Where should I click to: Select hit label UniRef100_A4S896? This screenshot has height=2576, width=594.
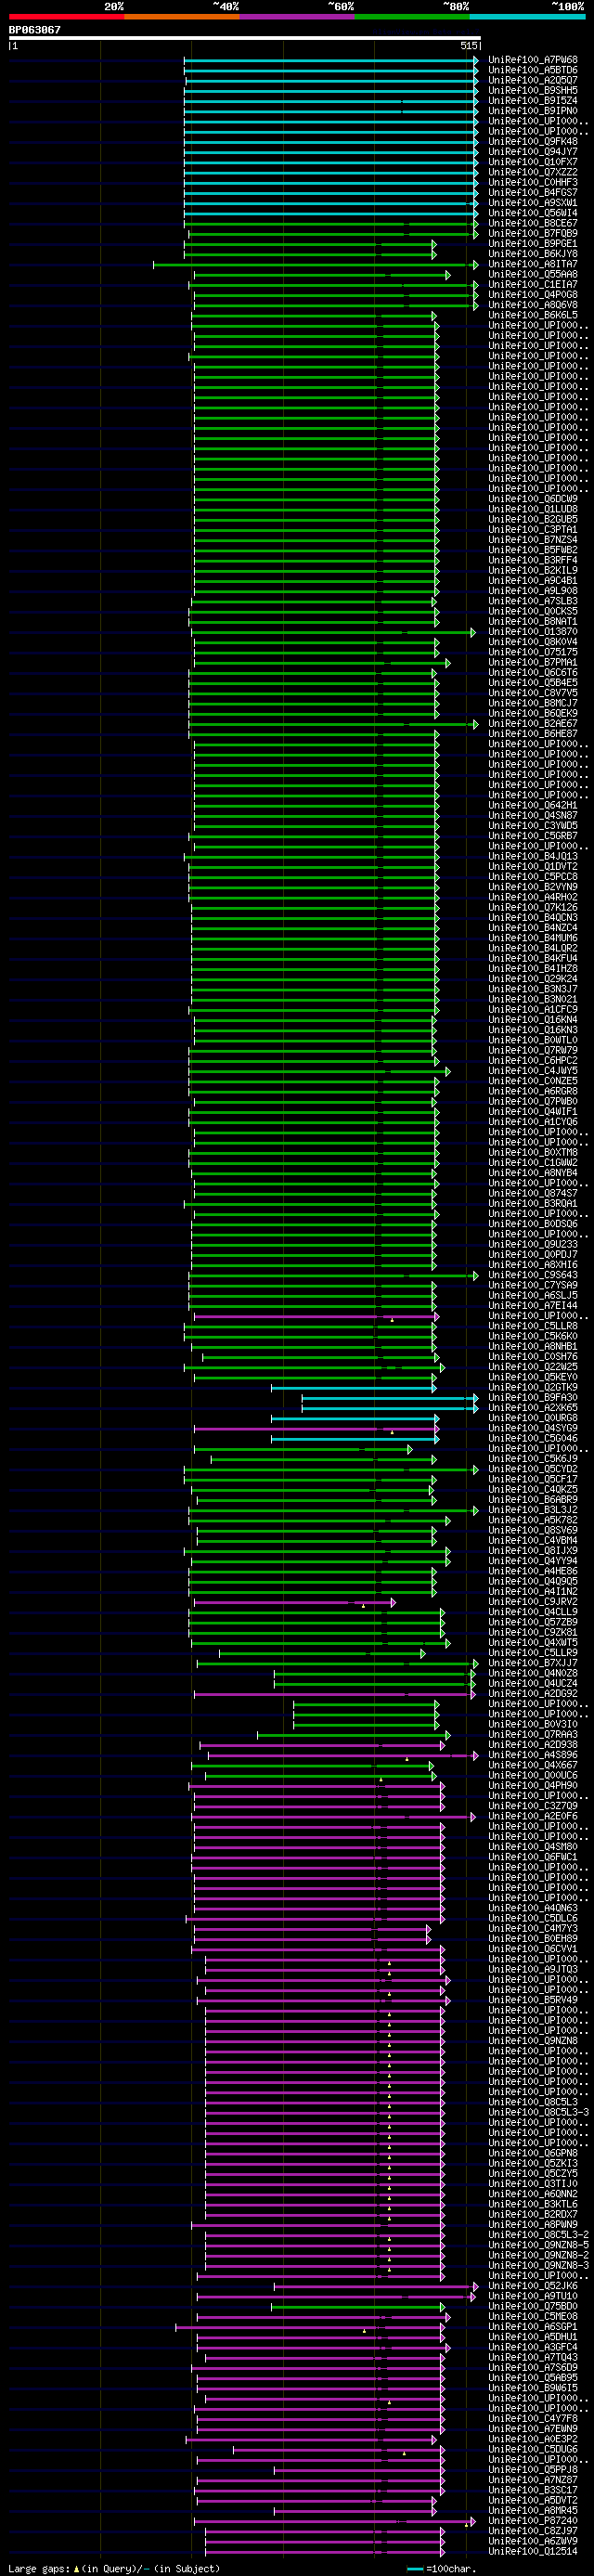pyautogui.click(x=533, y=1755)
